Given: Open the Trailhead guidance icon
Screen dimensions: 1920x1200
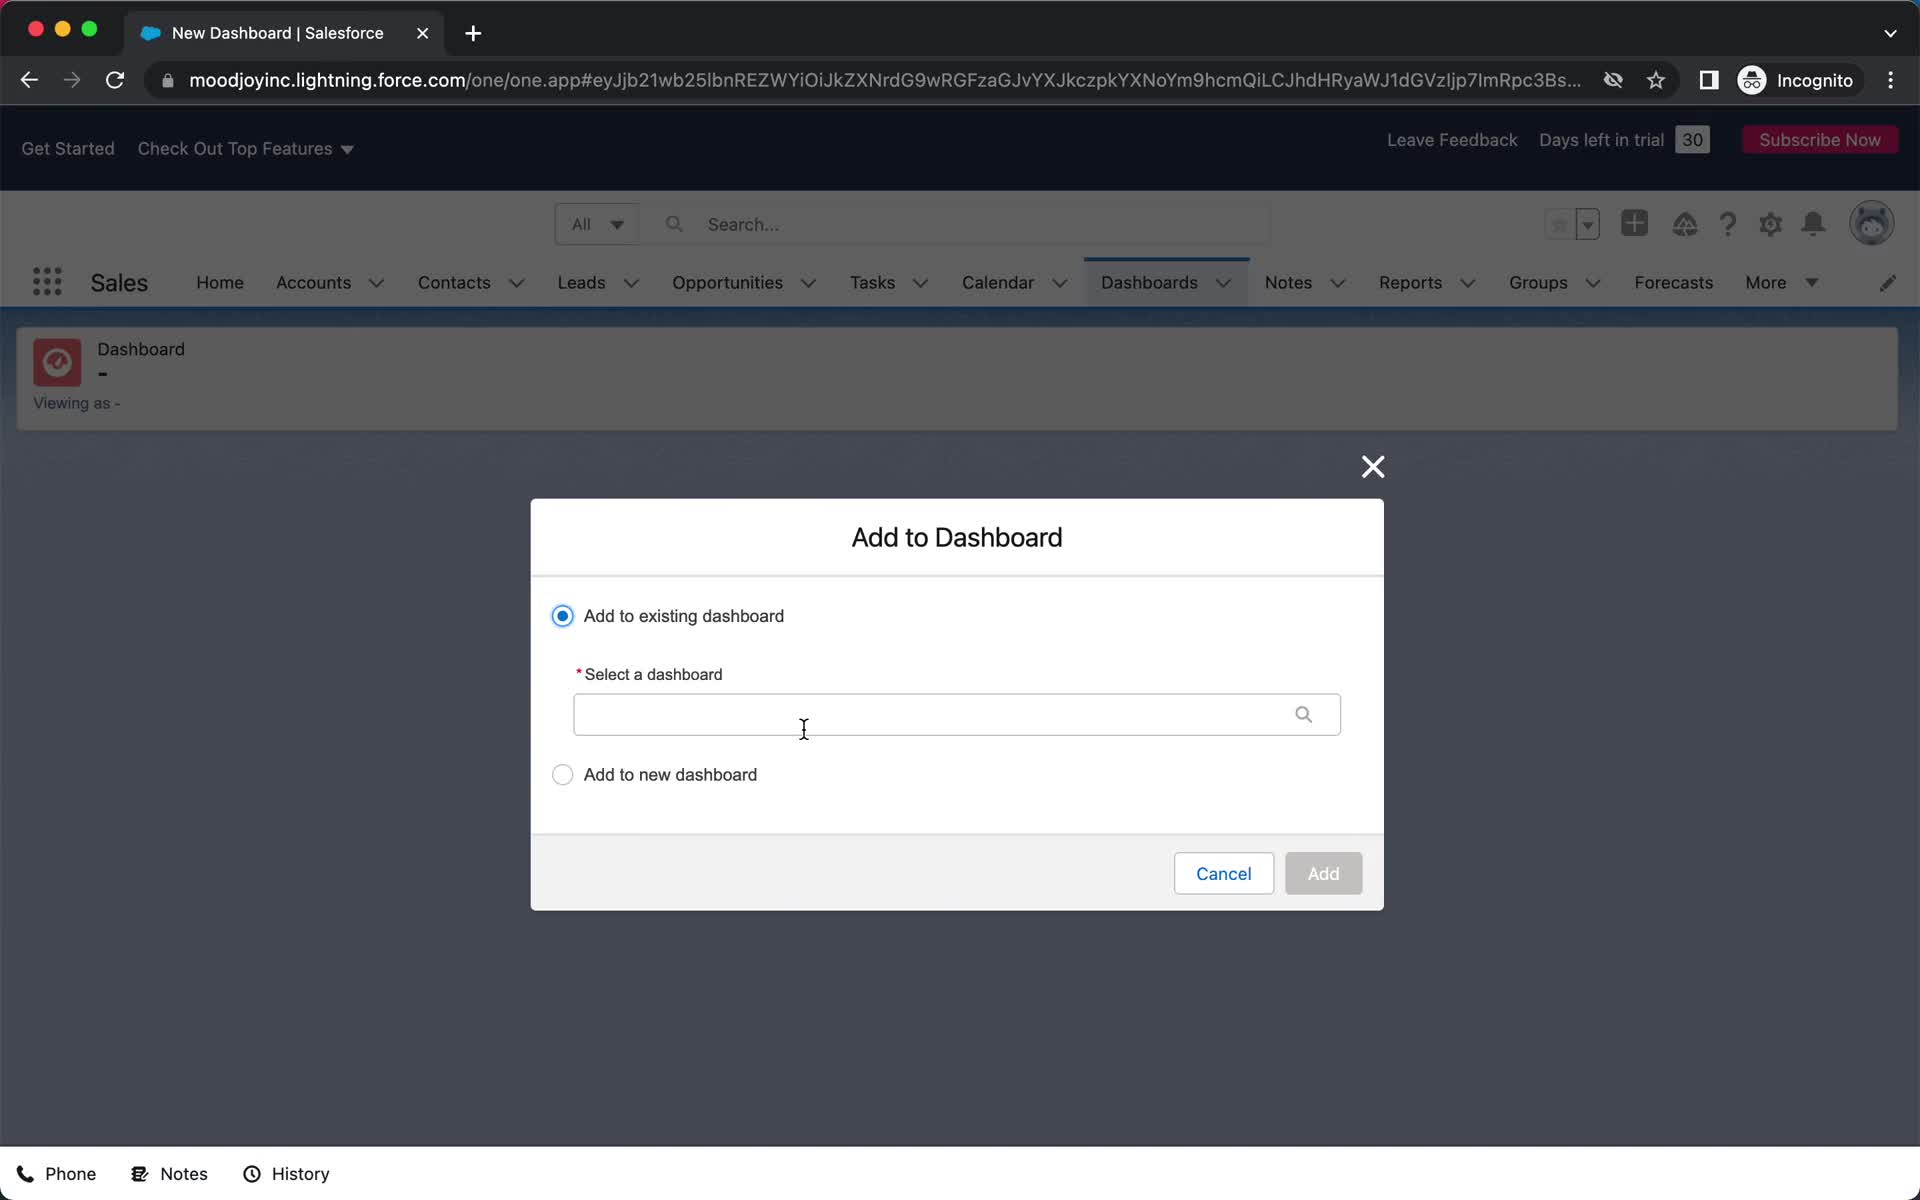Looking at the screenshot, I should point(1685,224).
